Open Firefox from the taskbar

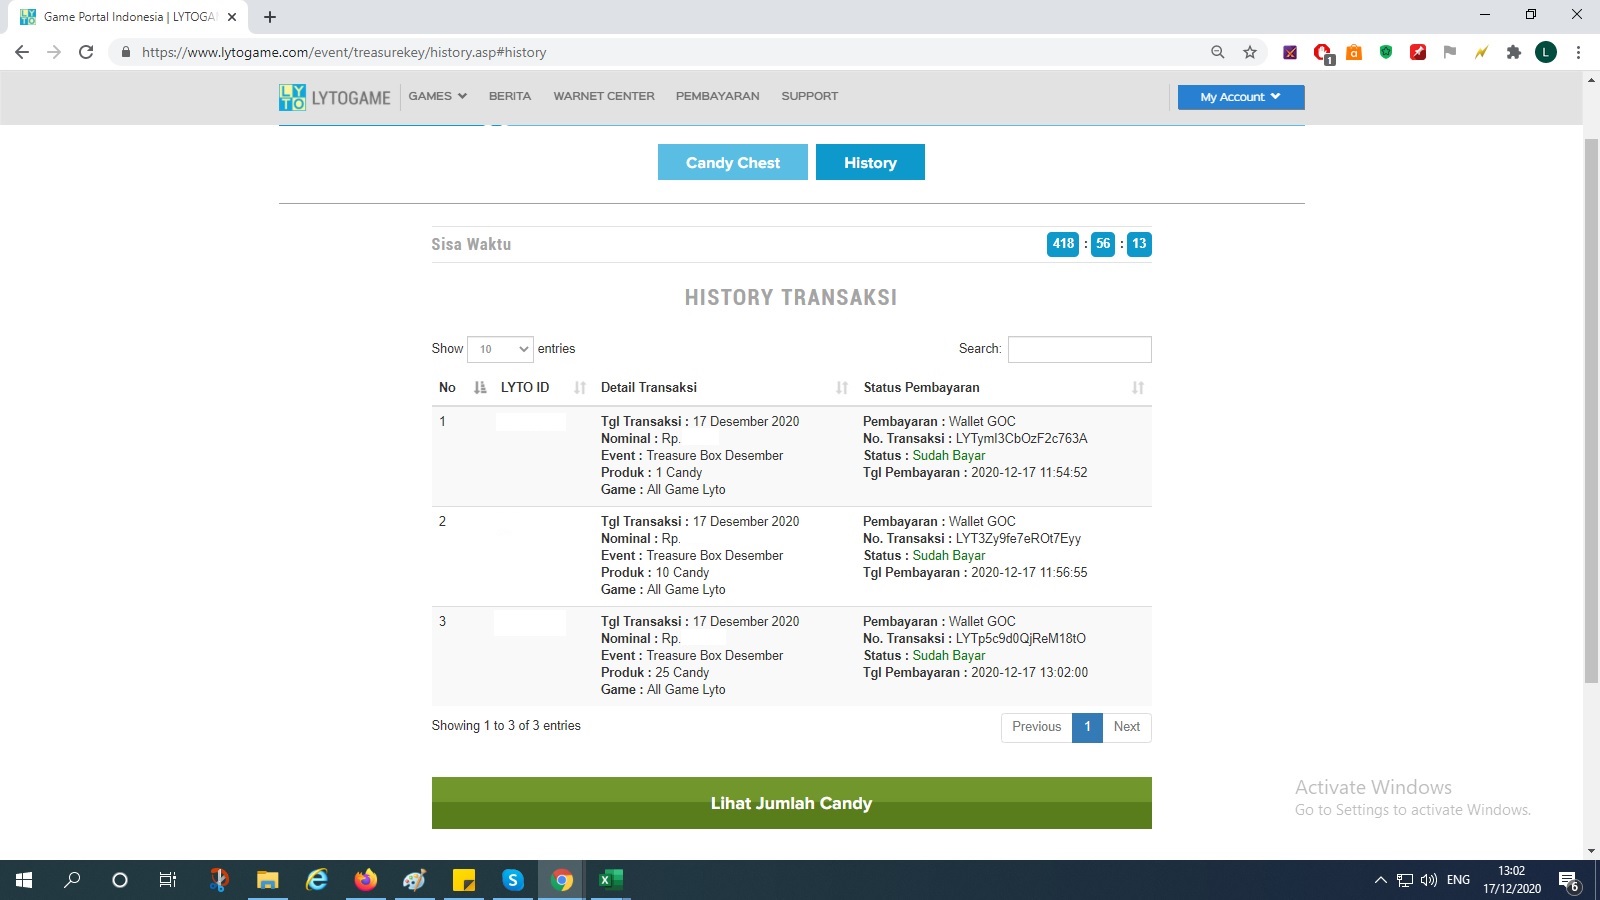pos(366,880)
